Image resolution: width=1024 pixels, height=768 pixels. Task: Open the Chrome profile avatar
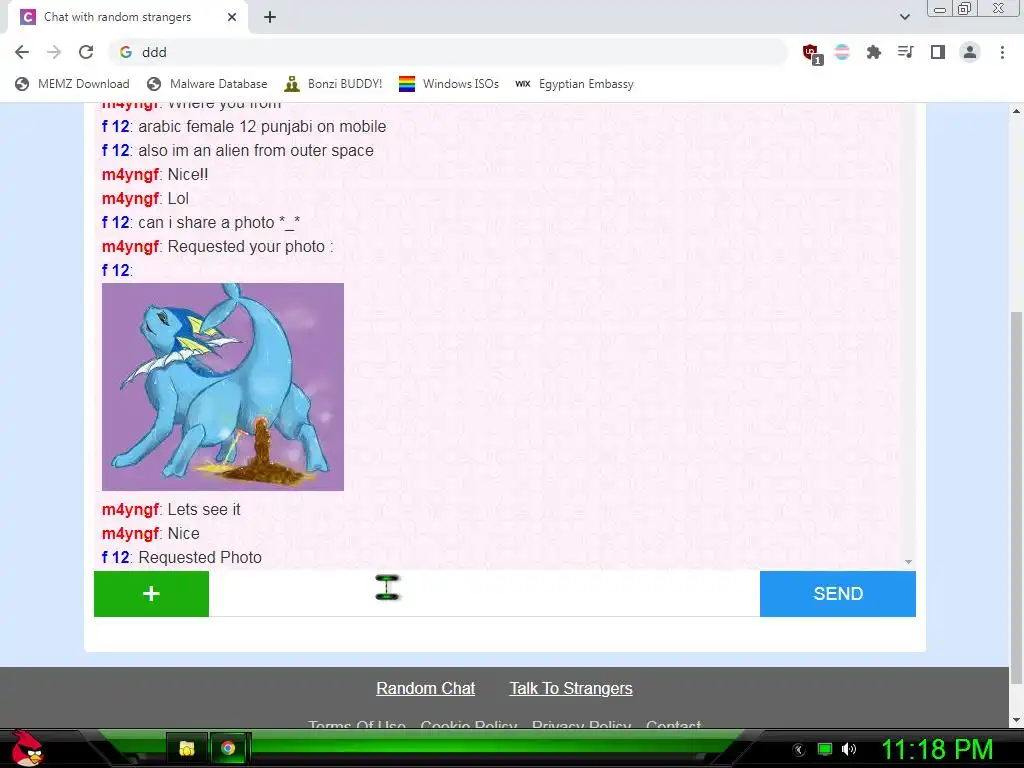tap(970, 52)
